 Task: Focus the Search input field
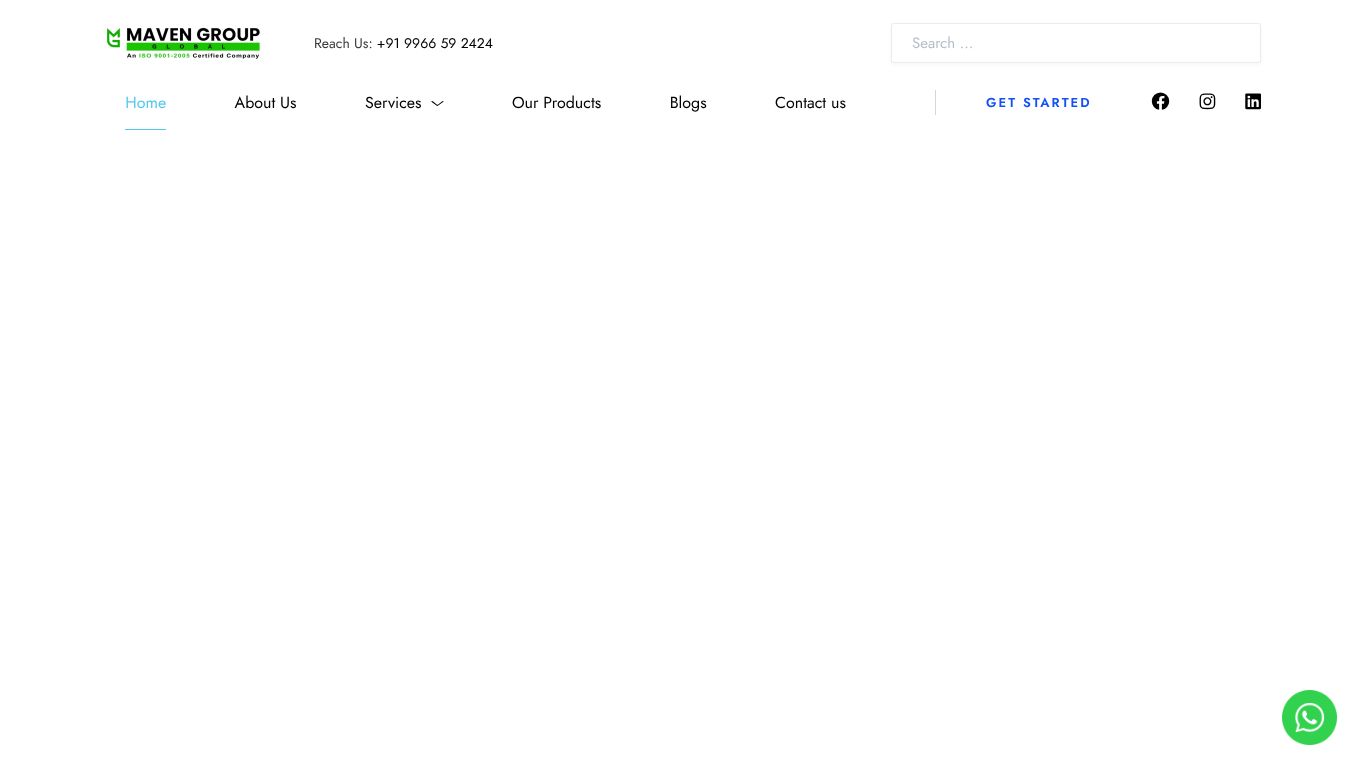tap(1076, 43)
